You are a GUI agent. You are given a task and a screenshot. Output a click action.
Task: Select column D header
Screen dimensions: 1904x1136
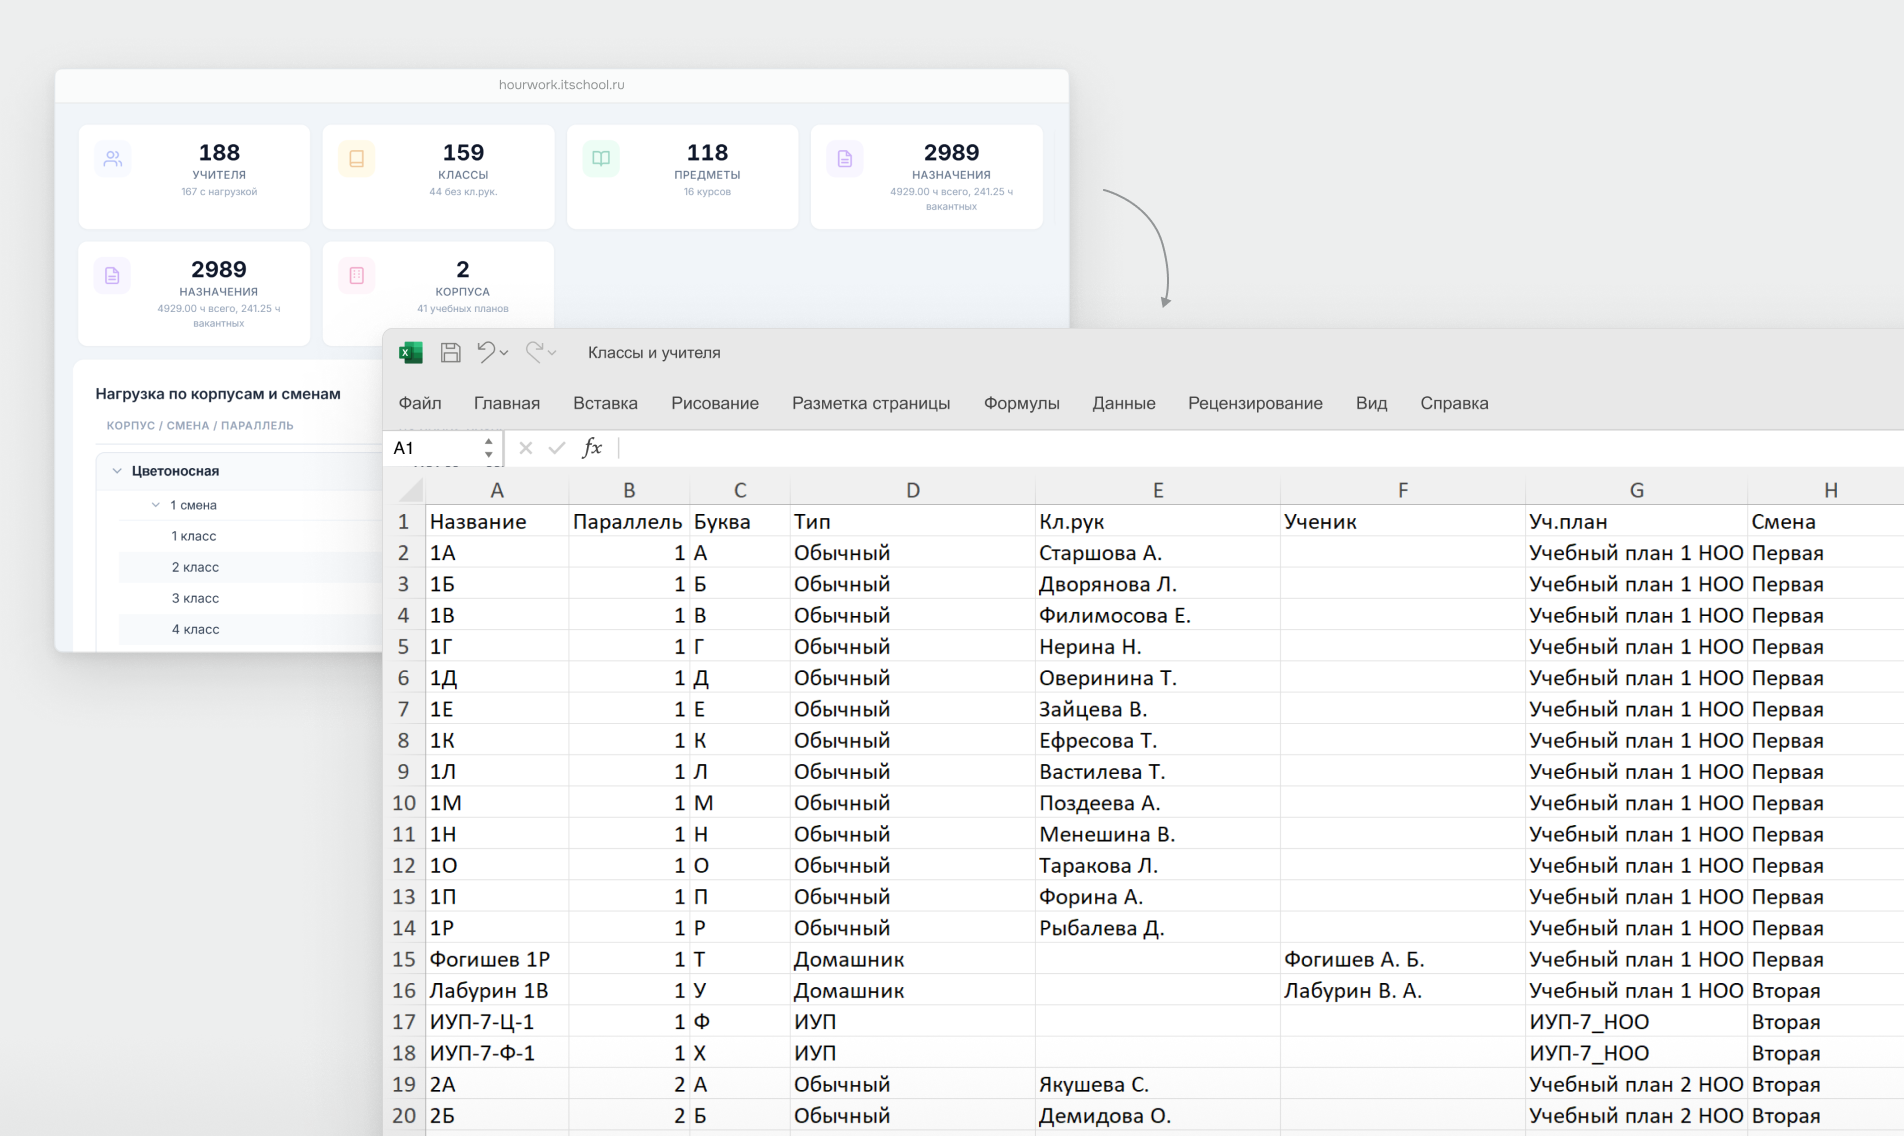(x=913, y=490)
